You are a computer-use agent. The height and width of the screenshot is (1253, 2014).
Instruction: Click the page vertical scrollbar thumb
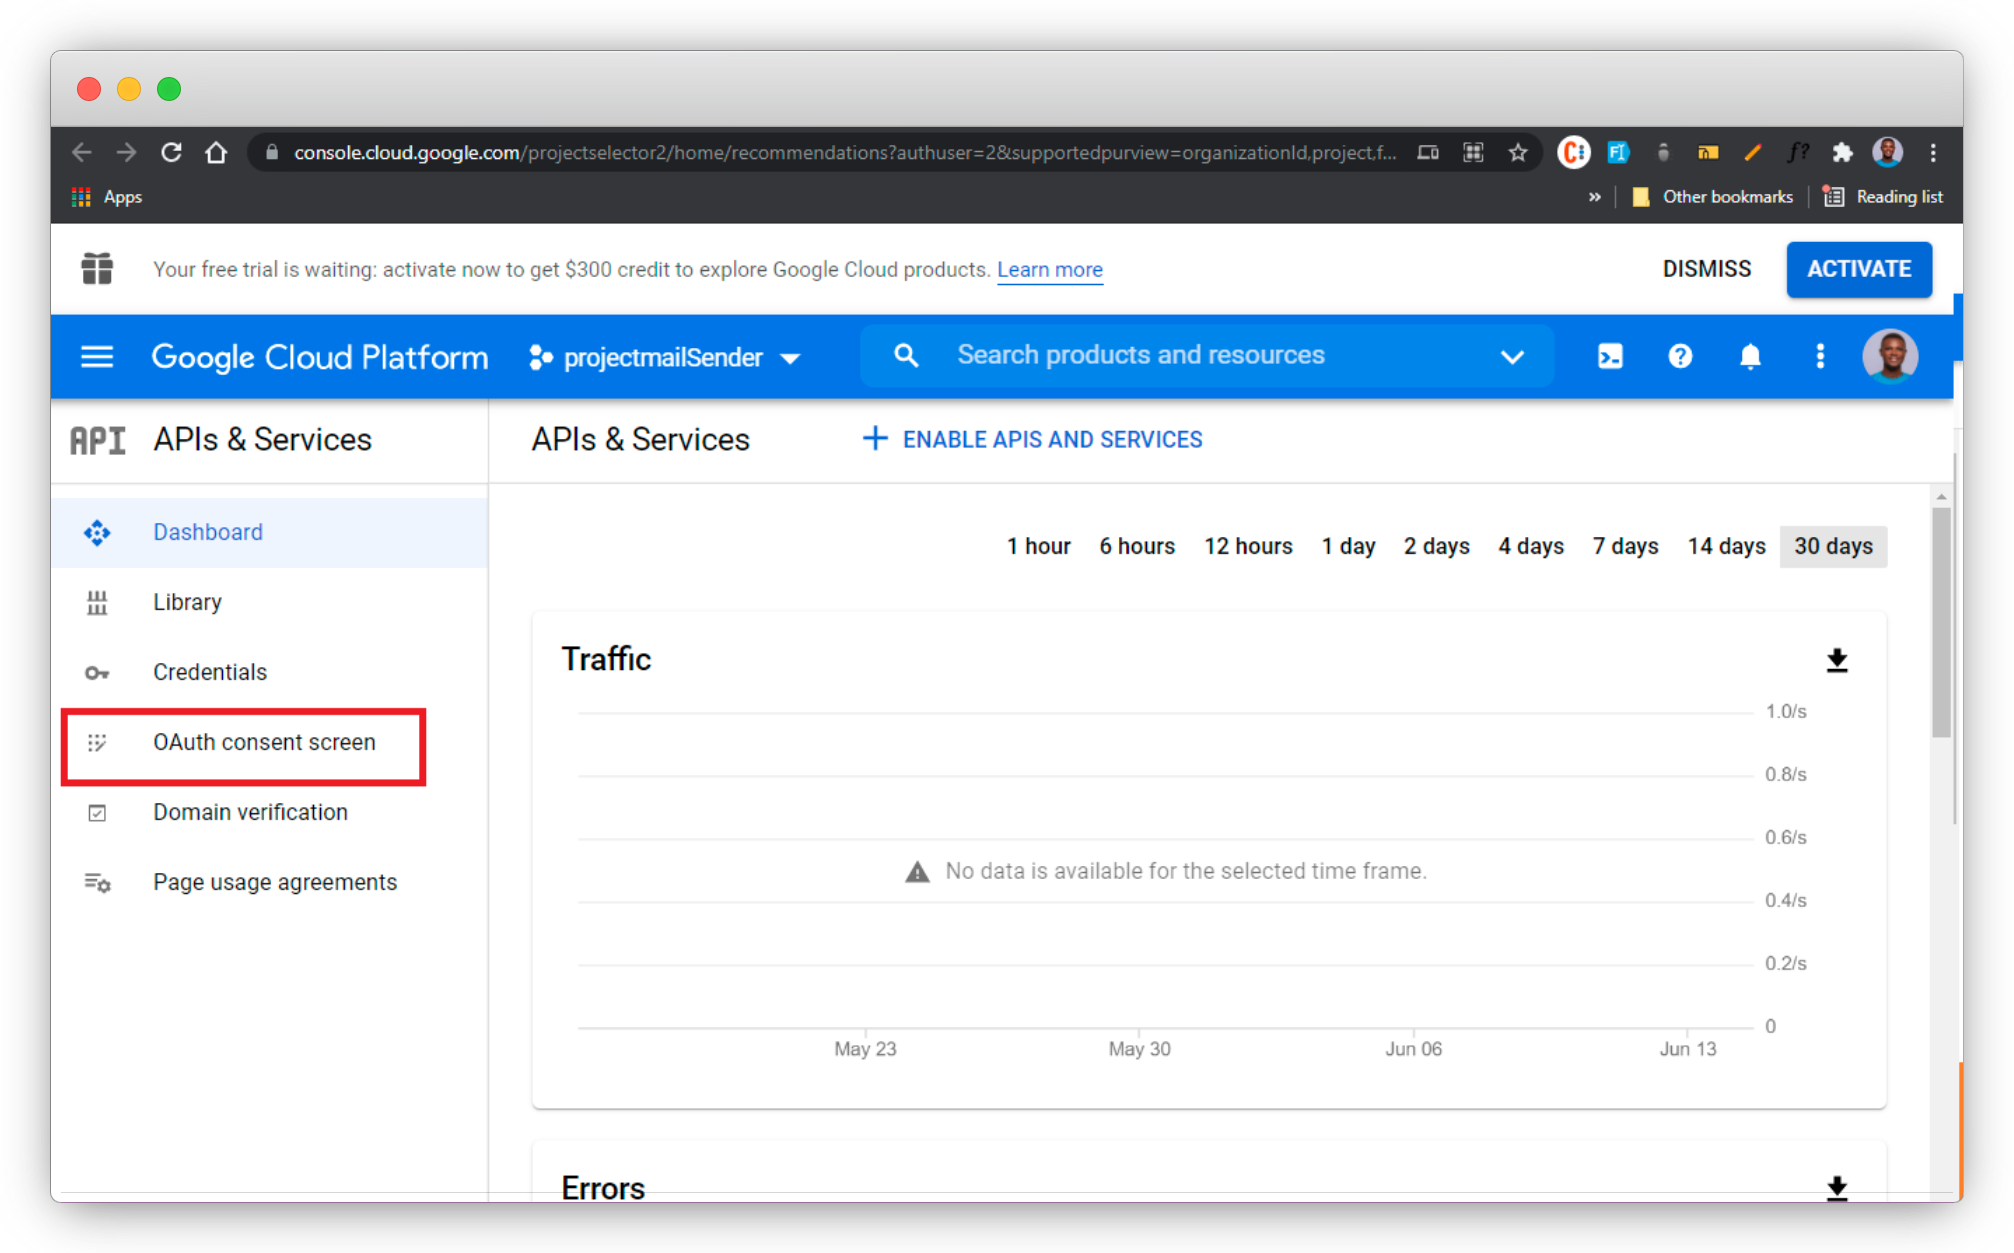click(x=1941, y=622)
